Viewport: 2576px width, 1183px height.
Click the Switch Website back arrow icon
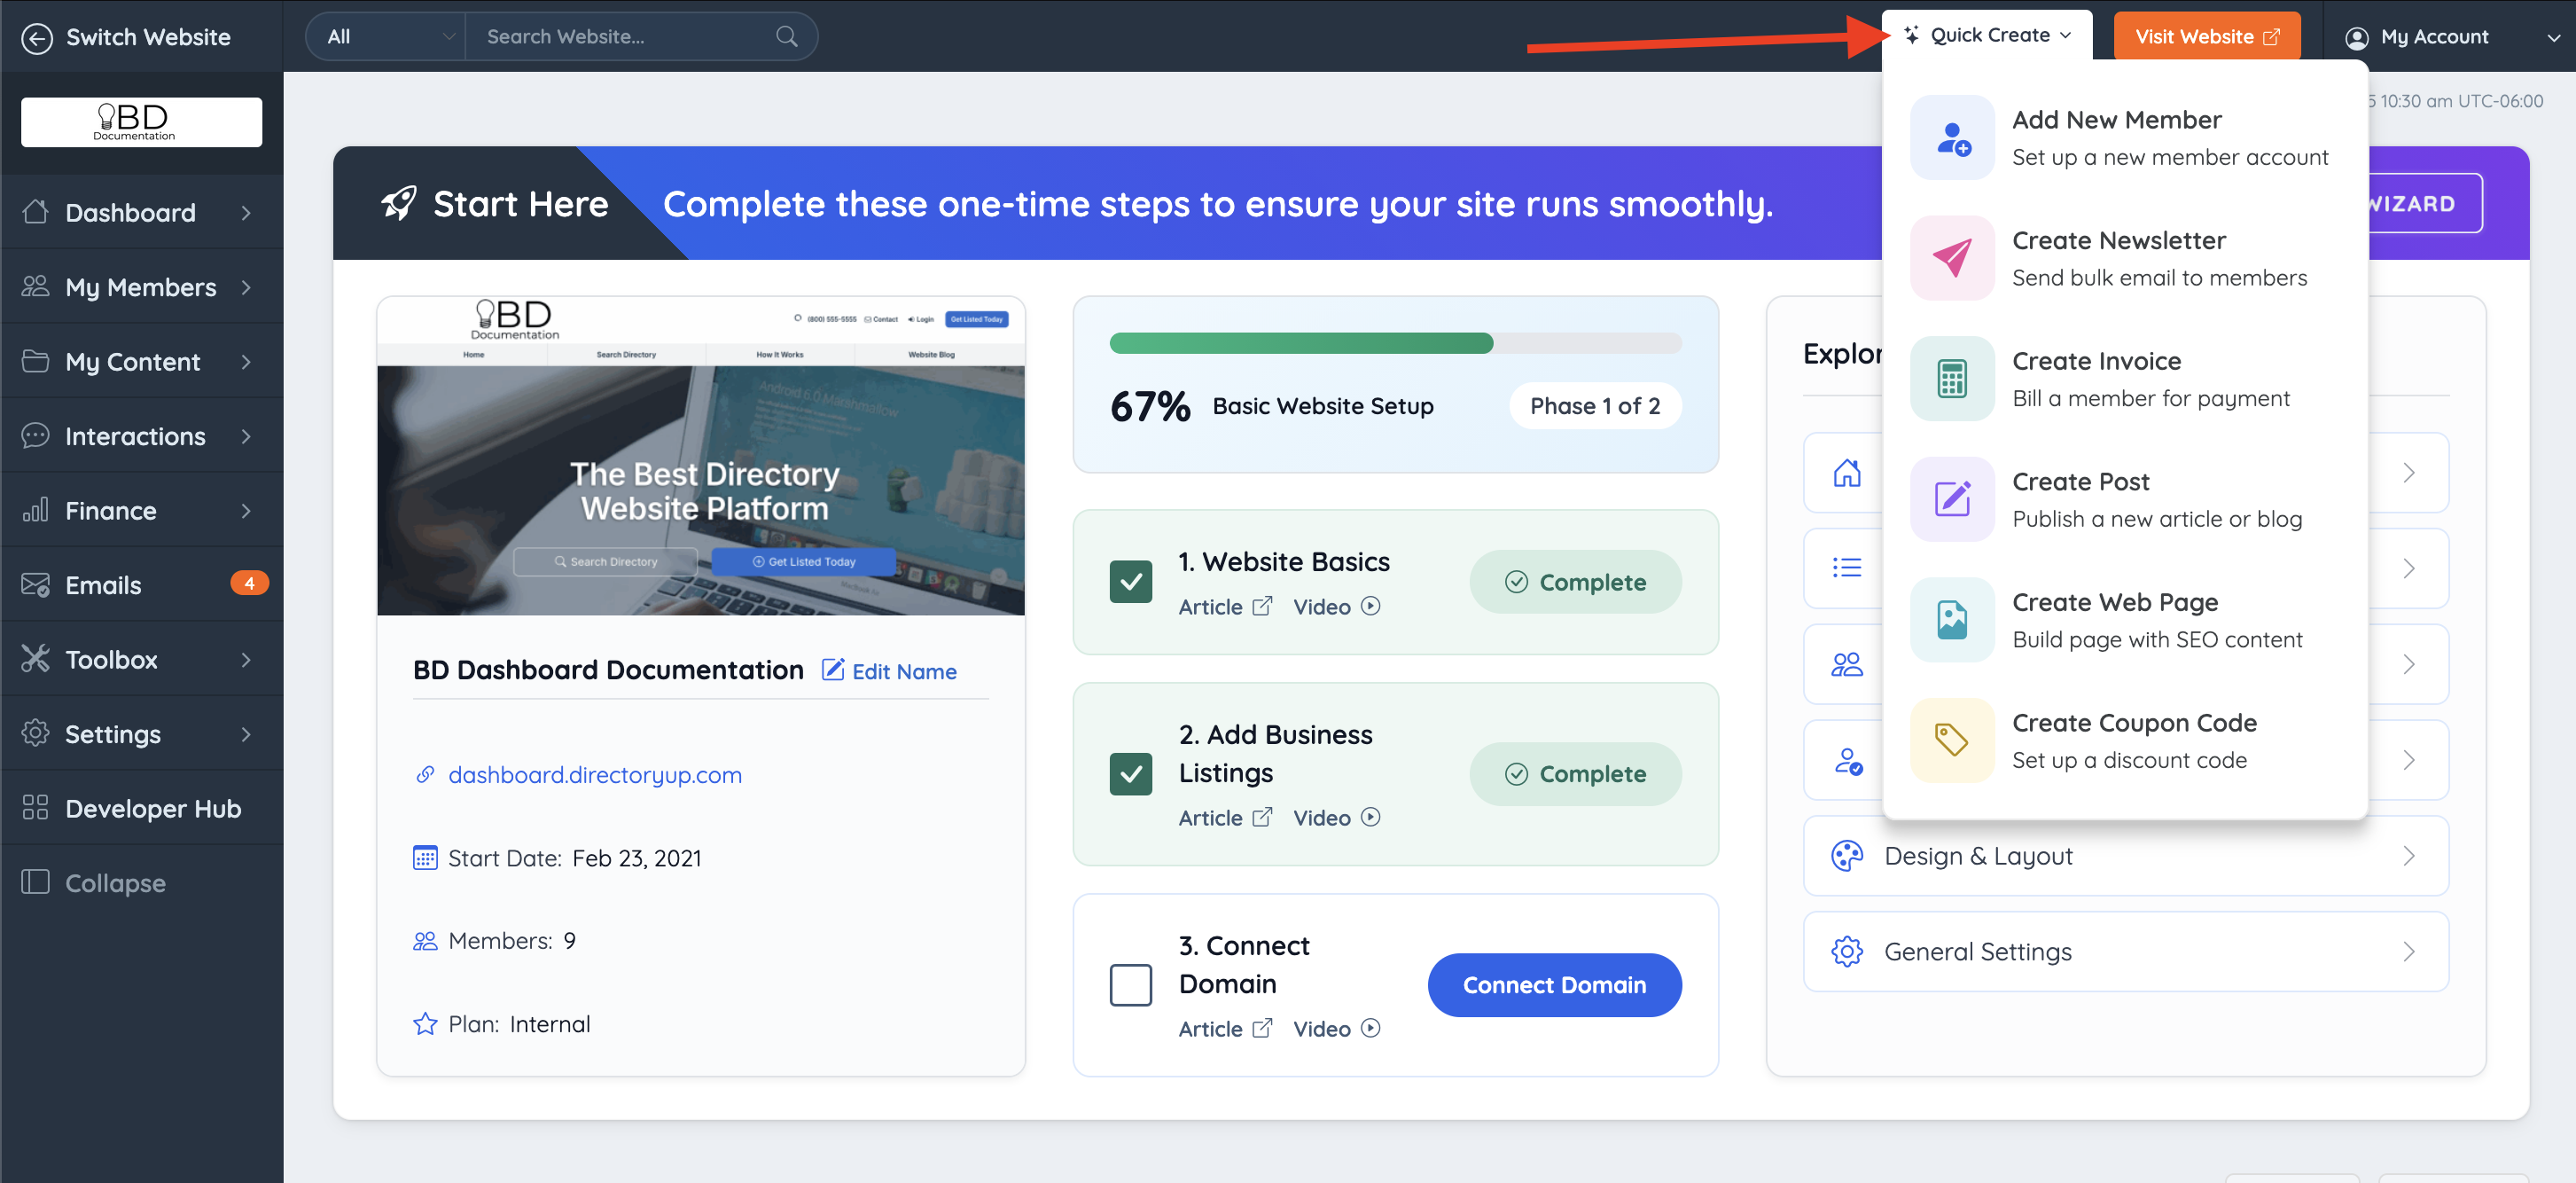pos(37,37)
